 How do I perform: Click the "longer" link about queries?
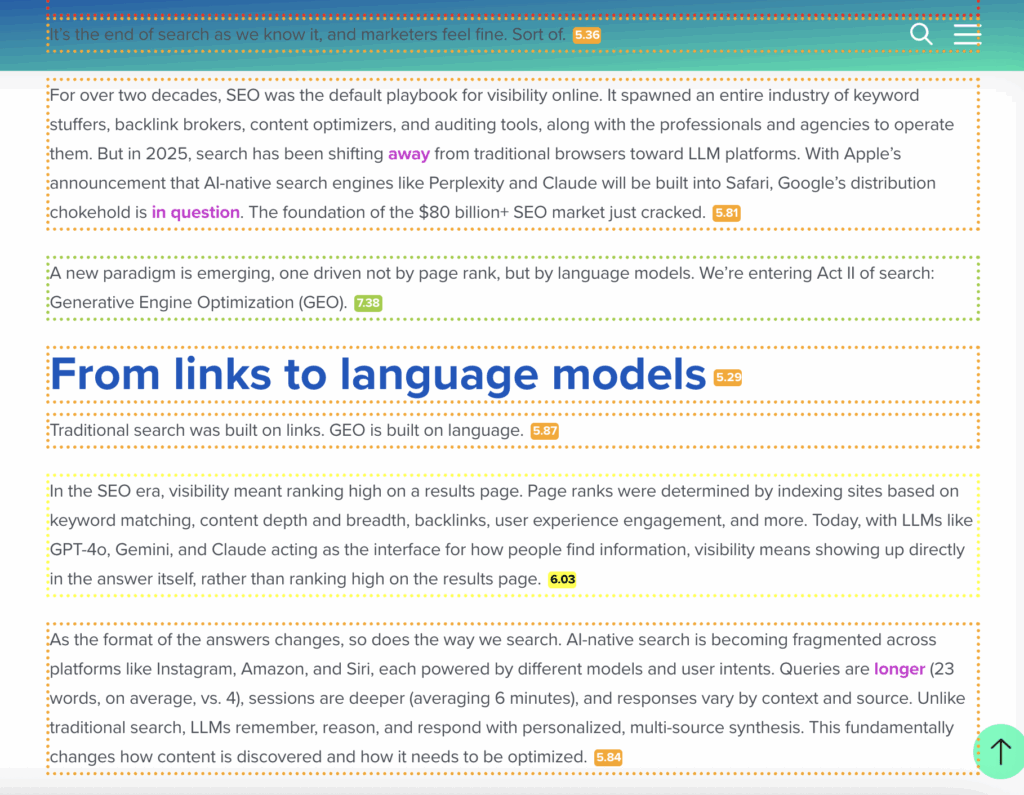point(899,669)
